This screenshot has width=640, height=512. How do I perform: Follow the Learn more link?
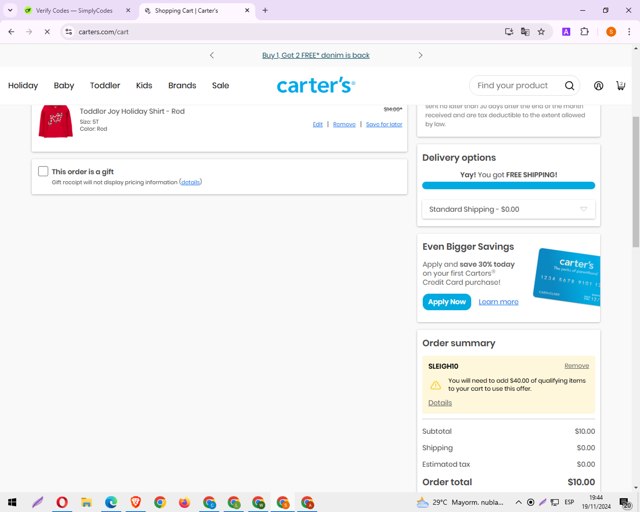(x=498, y=302)
